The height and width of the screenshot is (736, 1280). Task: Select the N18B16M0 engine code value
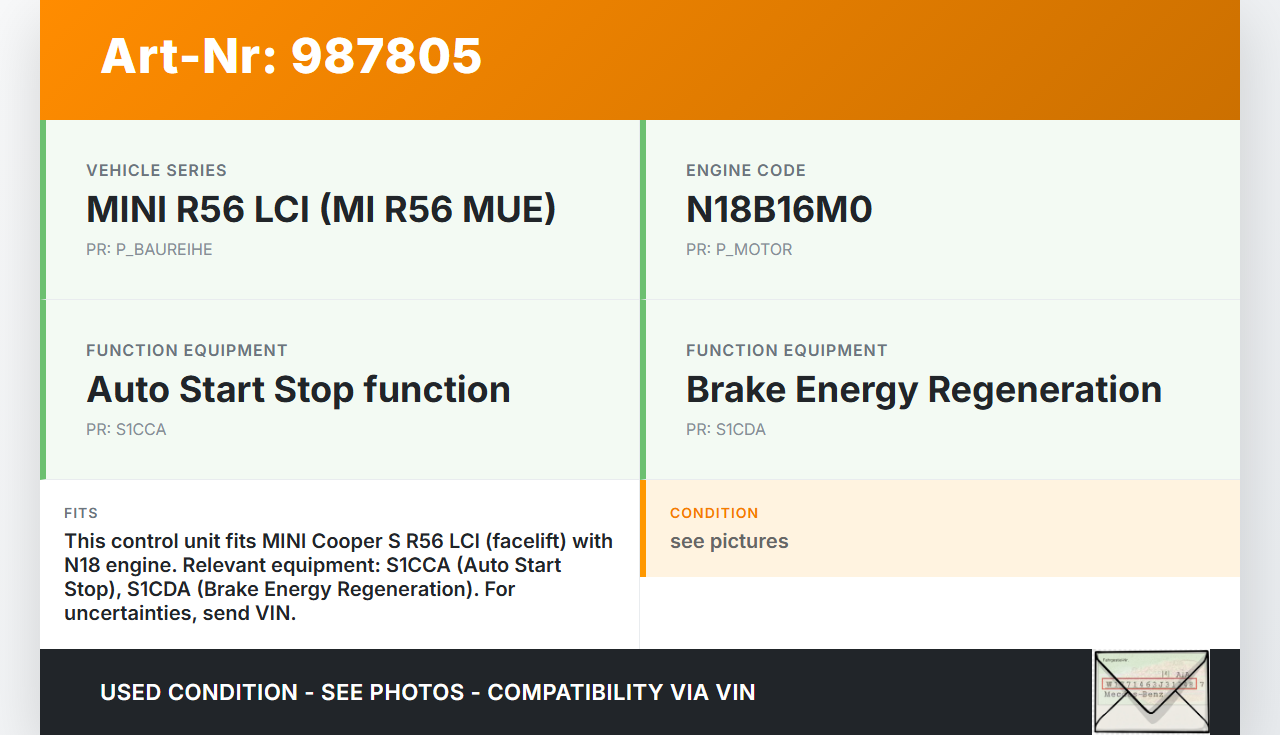pyautogui.click(x=779, y=209)
